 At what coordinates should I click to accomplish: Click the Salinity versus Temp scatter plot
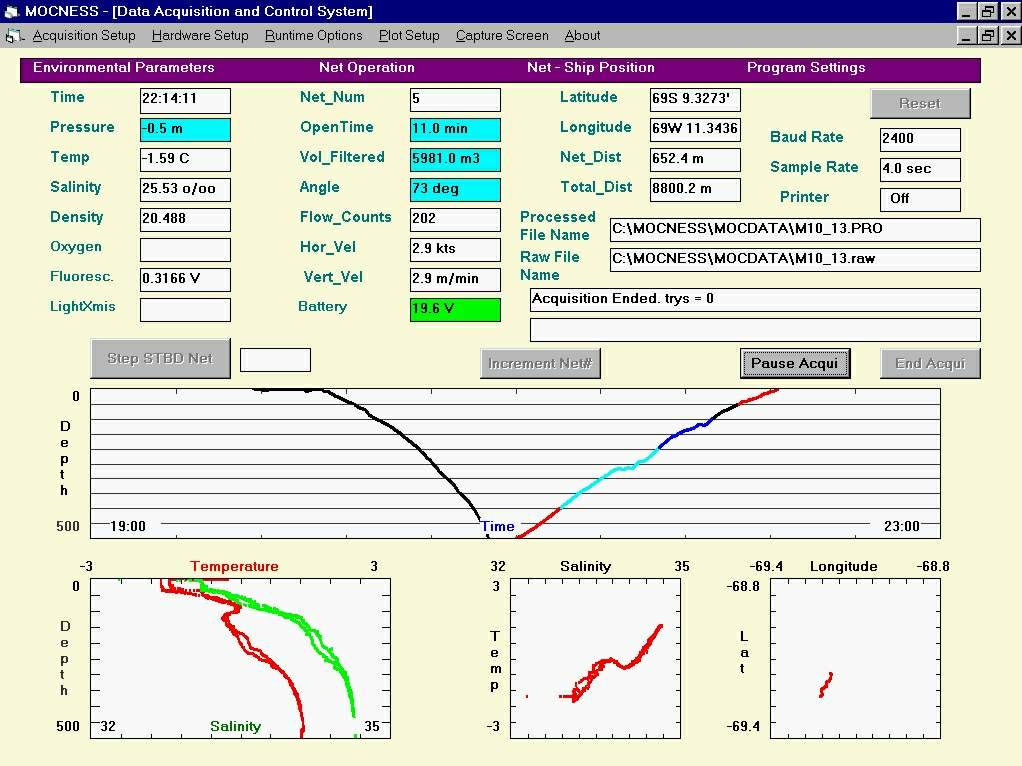tap(595, 658)
